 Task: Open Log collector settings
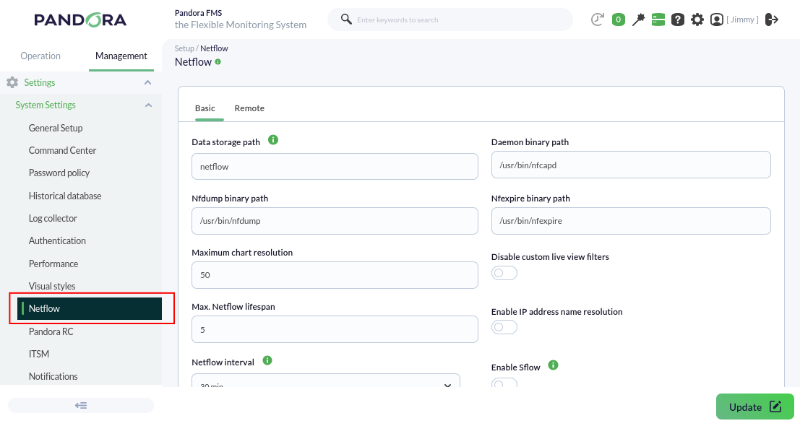[53, 218]
